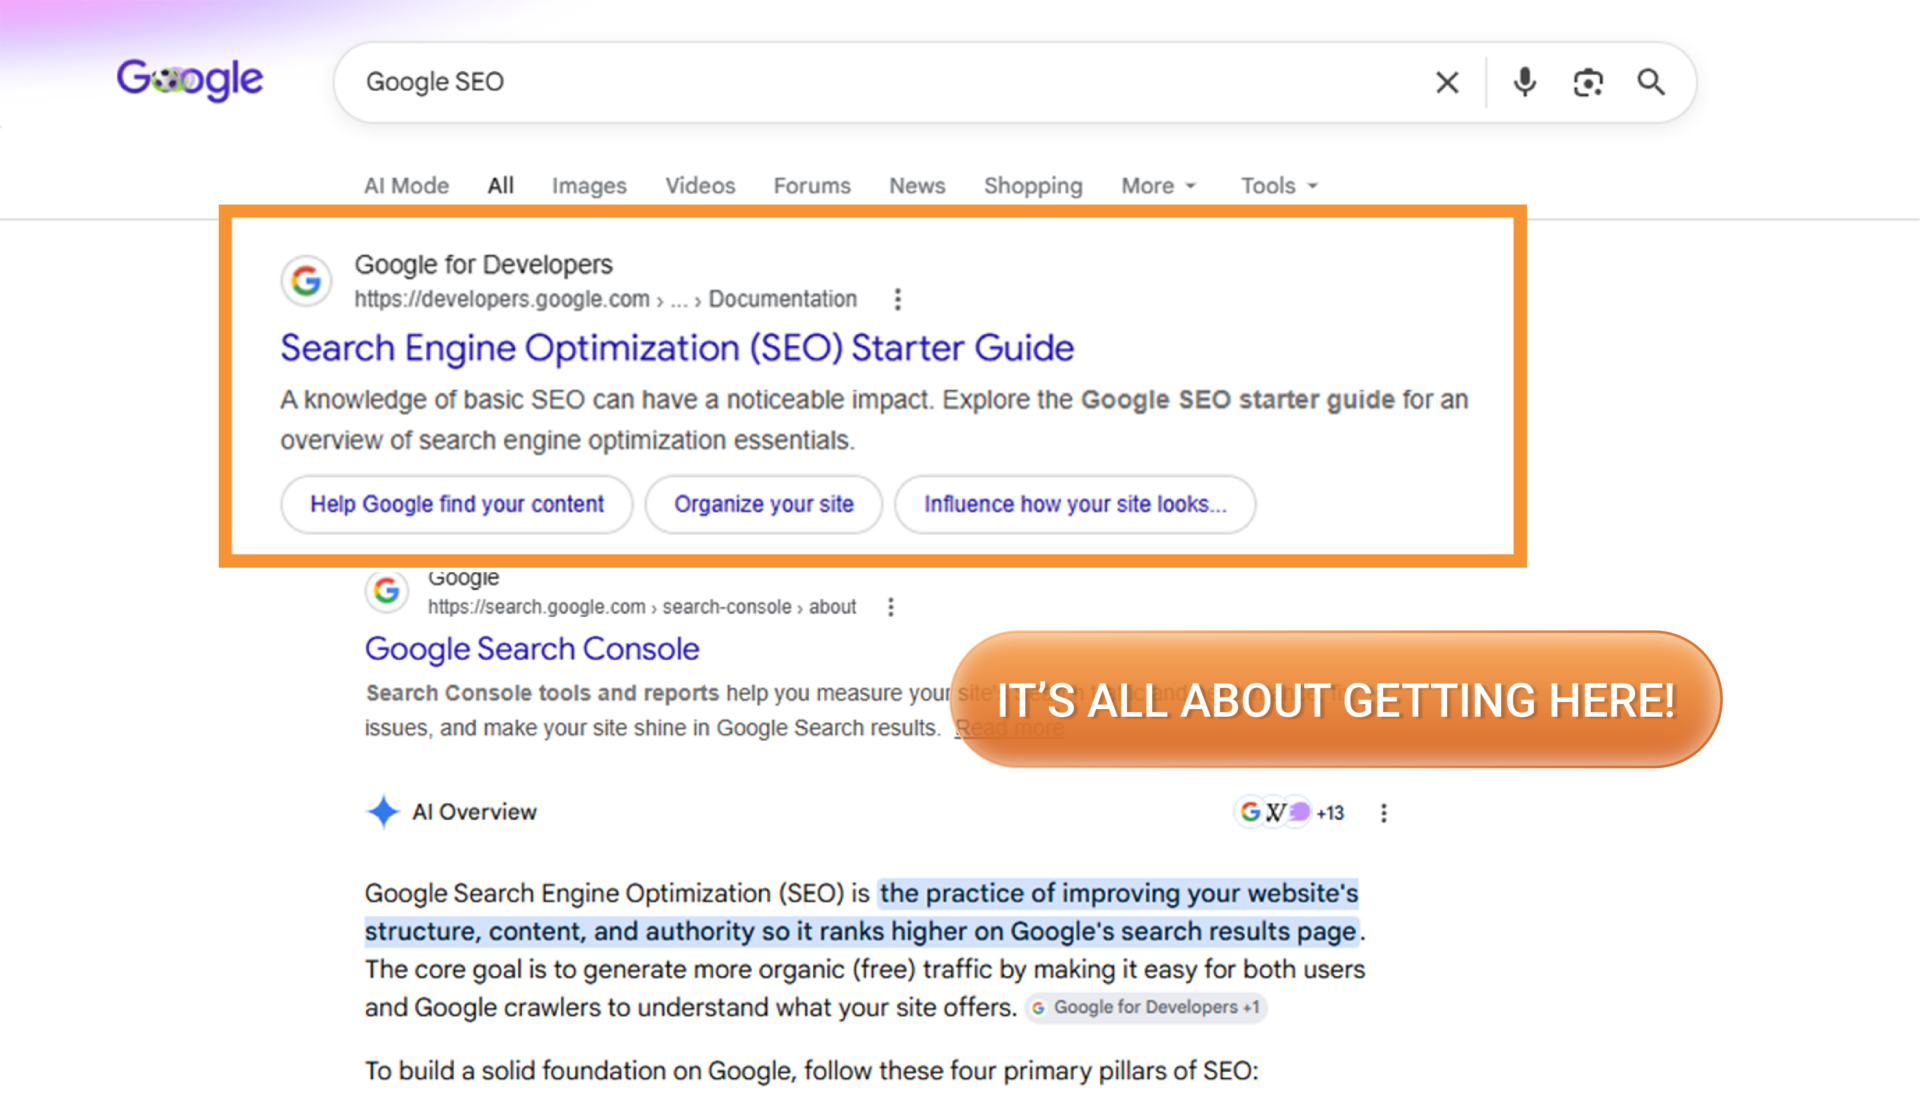Open options menu for Search Console result
The height and width of the screenshot is (1097, 1920).
point(891,607)
